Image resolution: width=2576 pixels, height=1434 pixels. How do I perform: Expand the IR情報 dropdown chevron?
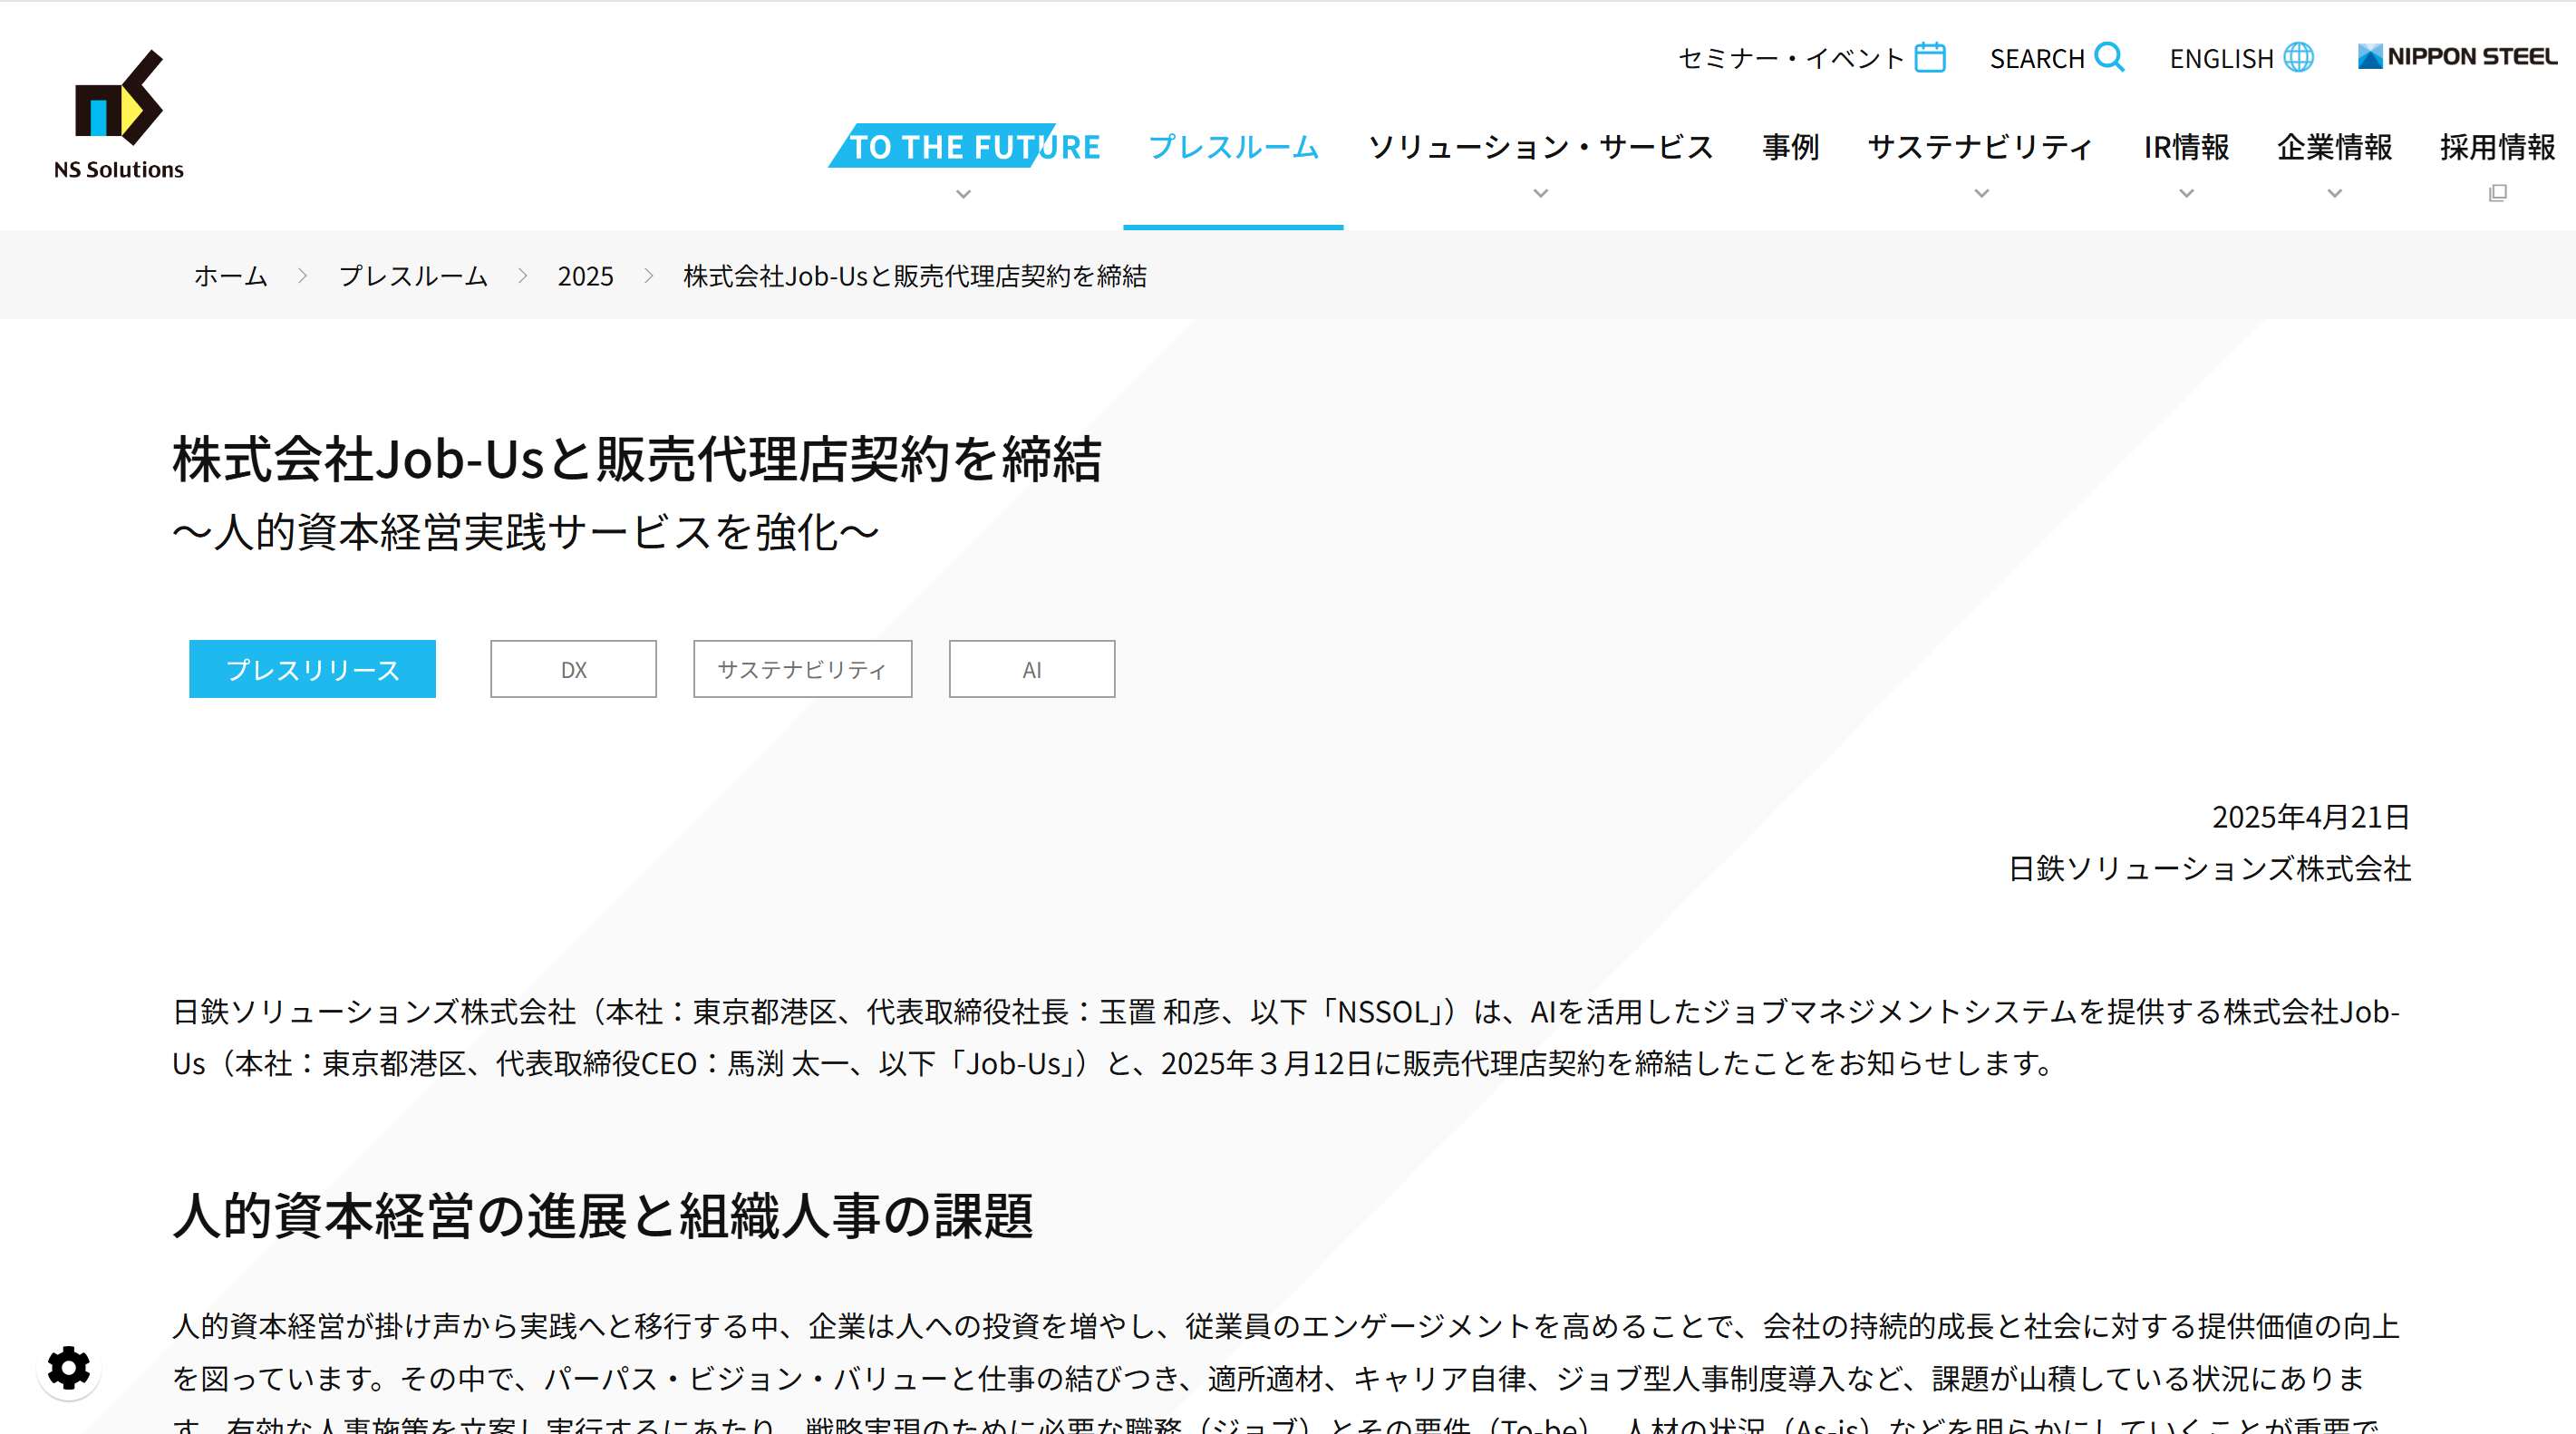coord(2186,194)
